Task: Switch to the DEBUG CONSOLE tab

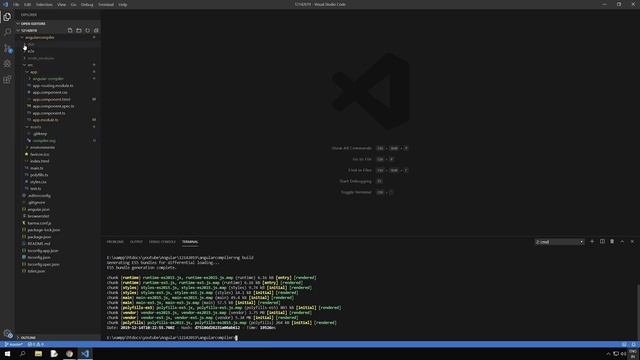Action: click(x=162, y=242)
